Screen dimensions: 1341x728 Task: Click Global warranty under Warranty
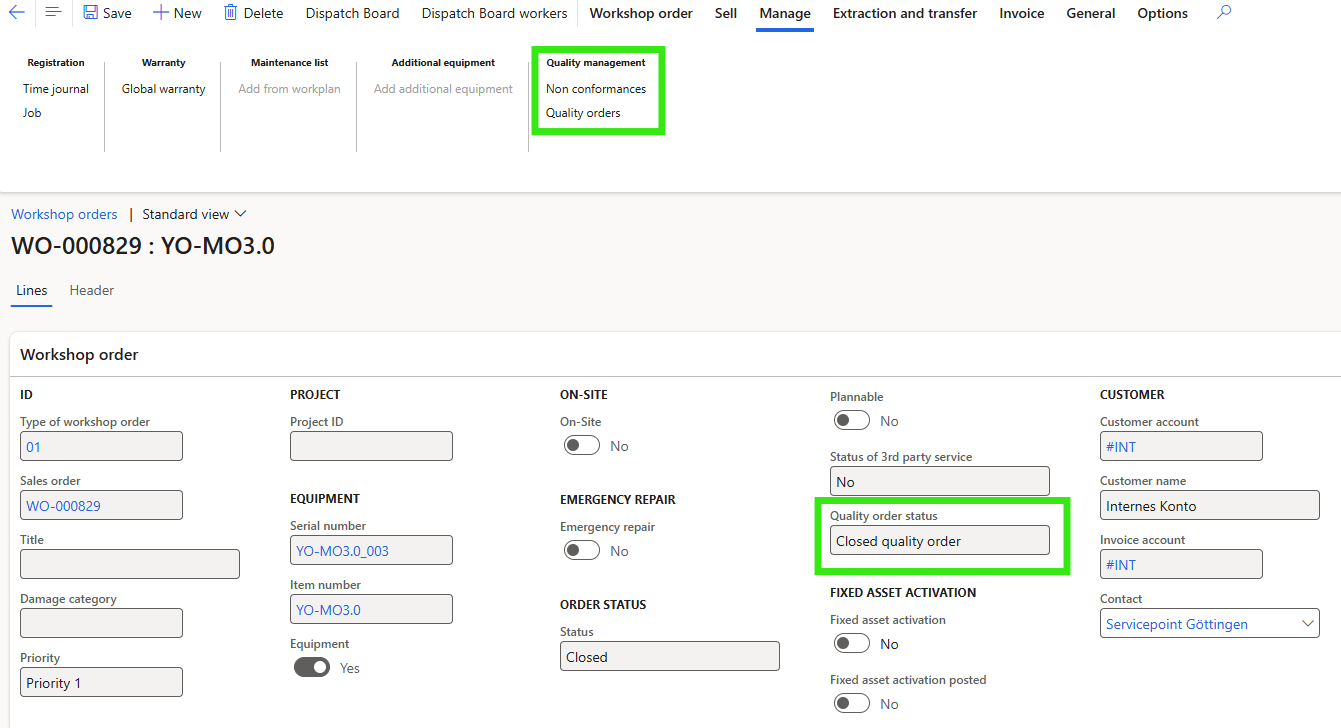point(162,88)
